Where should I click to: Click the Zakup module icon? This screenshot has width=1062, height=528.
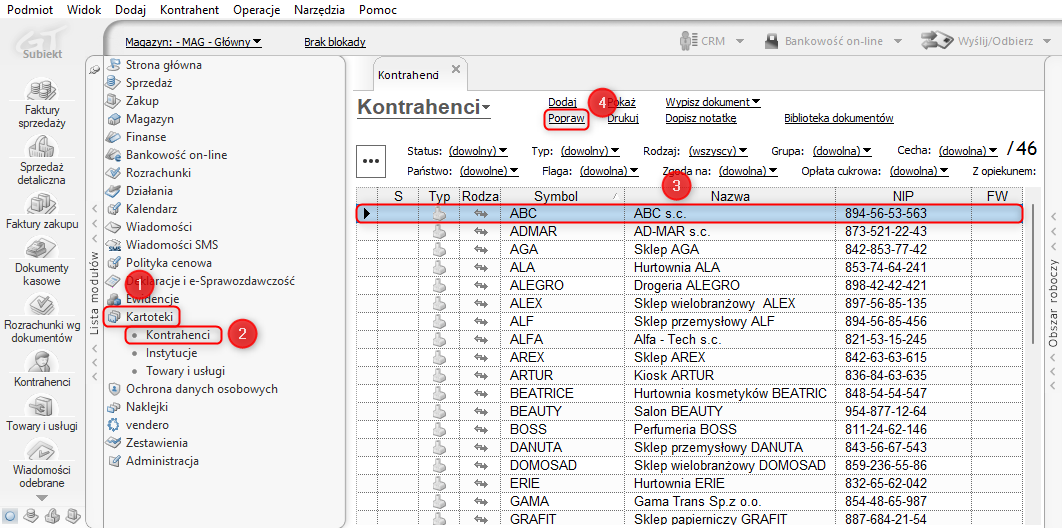point(114,101)
